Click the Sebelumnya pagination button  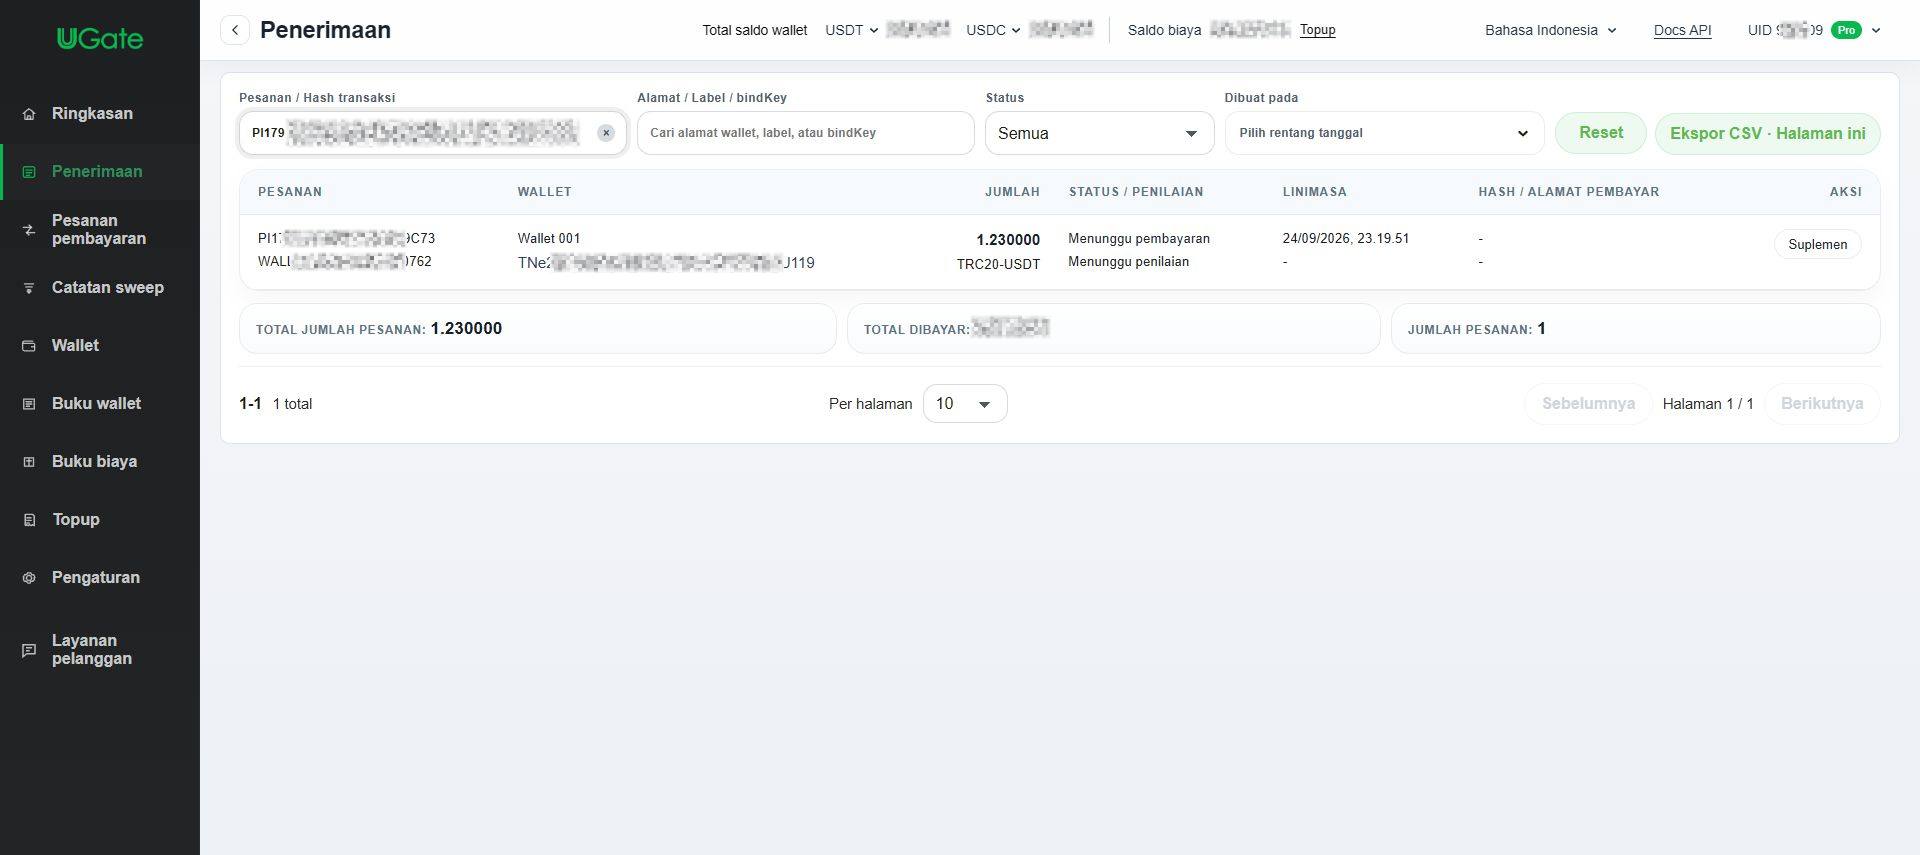coord(1588,404)
